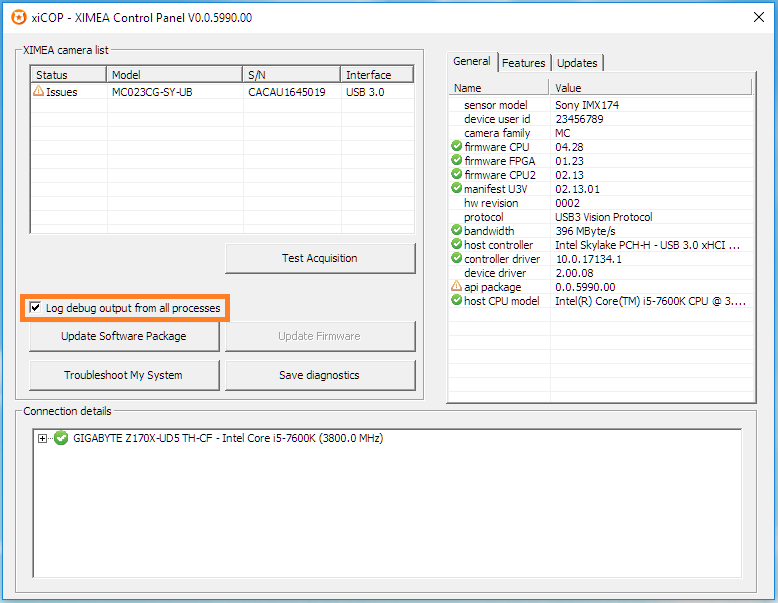Image resolution: width=778 pixels, height=603 pixels.
Task: Click Intel(R) Core(TM) i5-7600K CPU value
Action: click(650, 301)
